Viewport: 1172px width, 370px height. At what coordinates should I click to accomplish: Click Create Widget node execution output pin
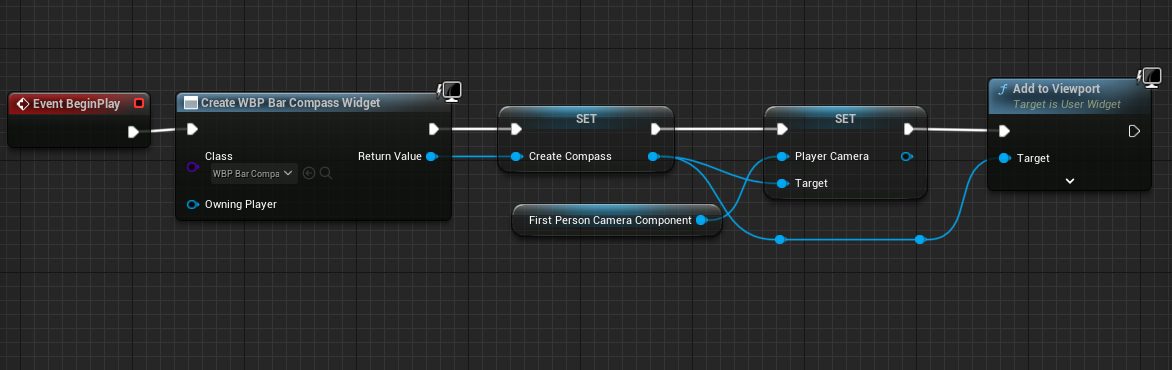[434, 129]
